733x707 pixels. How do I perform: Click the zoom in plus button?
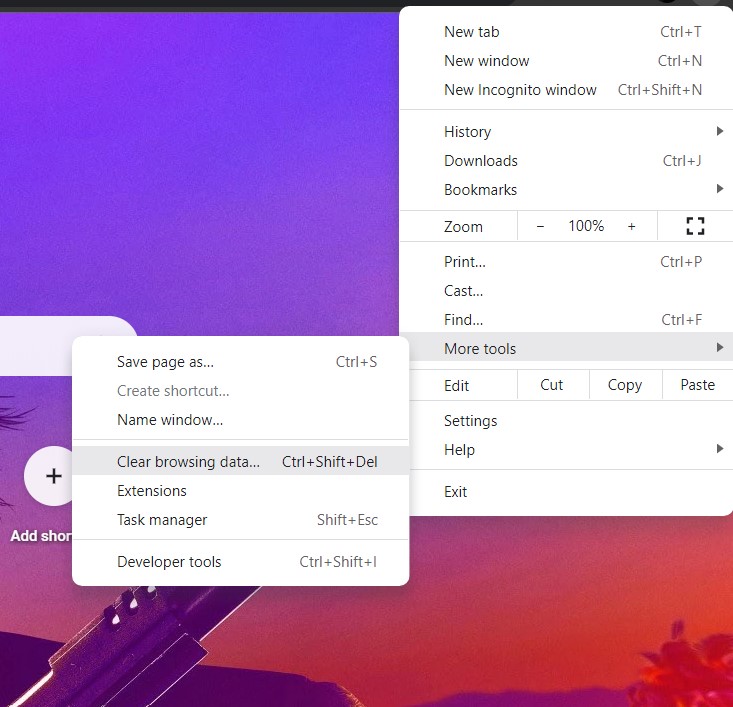pyautogui.click(x=631, y=226)
